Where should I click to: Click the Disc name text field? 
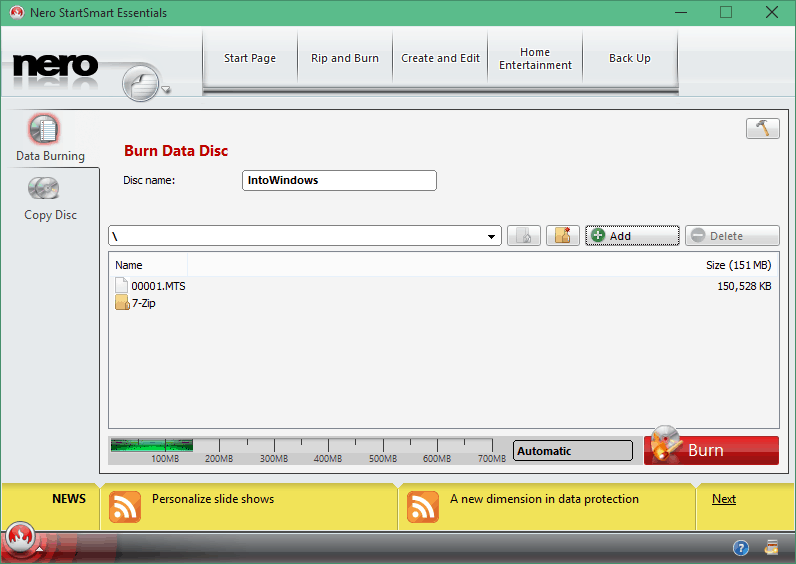pyautogui.click(x=339, y=181)
